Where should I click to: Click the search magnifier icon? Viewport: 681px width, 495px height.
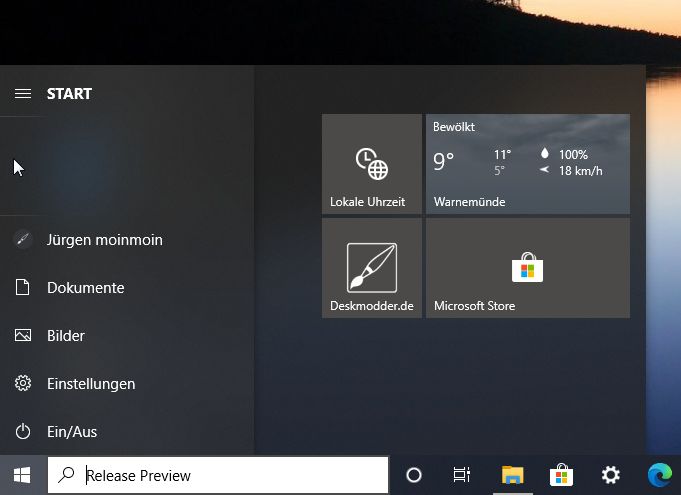tap(67, 475)
